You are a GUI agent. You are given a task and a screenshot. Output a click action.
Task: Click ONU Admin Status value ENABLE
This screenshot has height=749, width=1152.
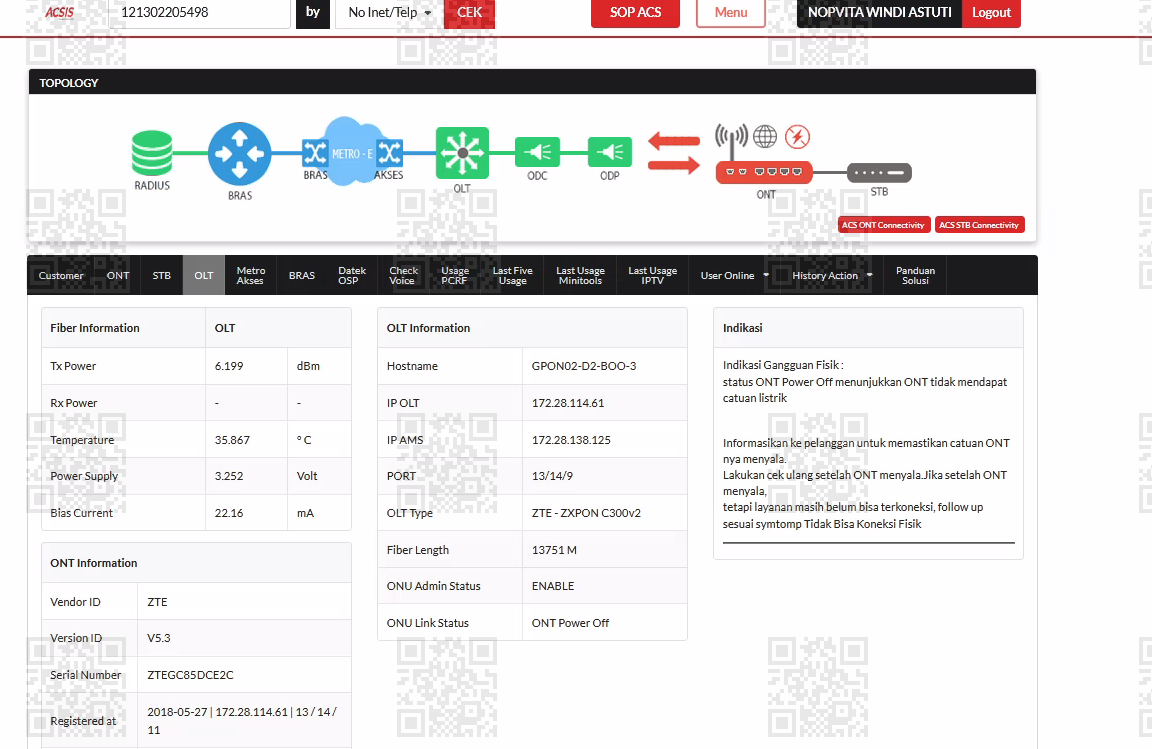click(x=552, y=586)
